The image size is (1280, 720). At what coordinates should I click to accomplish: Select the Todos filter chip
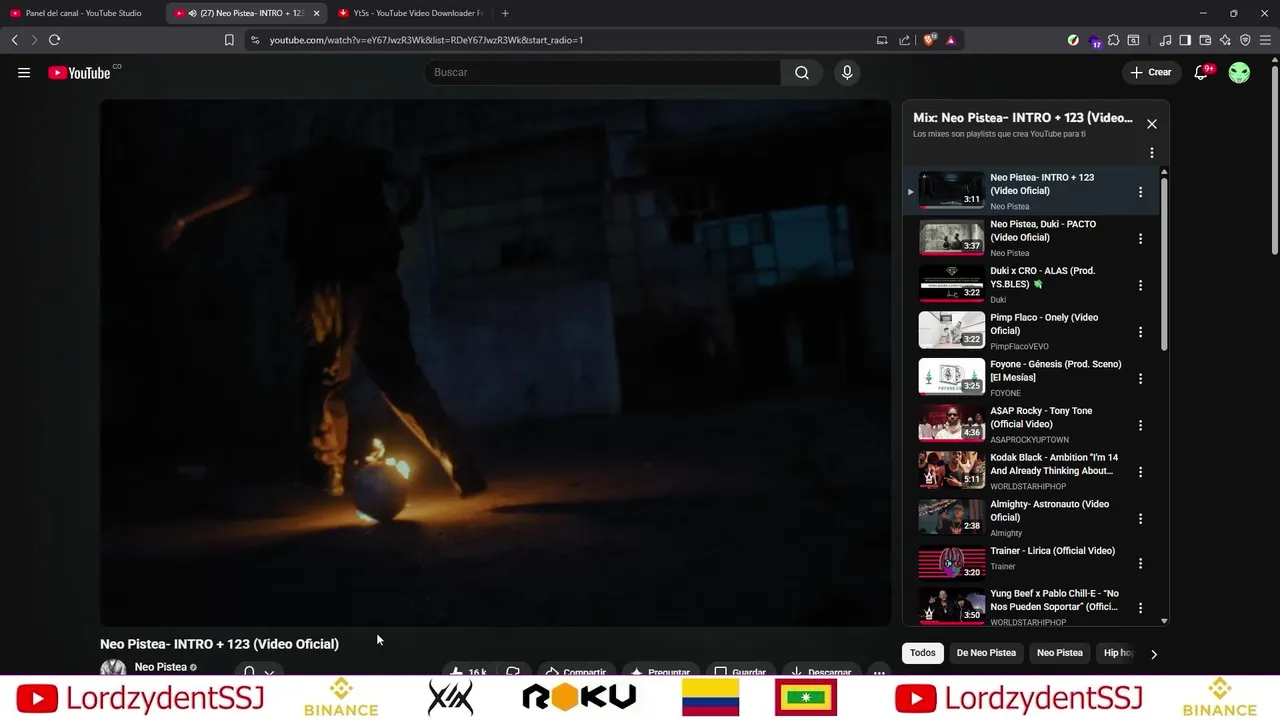click(923, 653)
